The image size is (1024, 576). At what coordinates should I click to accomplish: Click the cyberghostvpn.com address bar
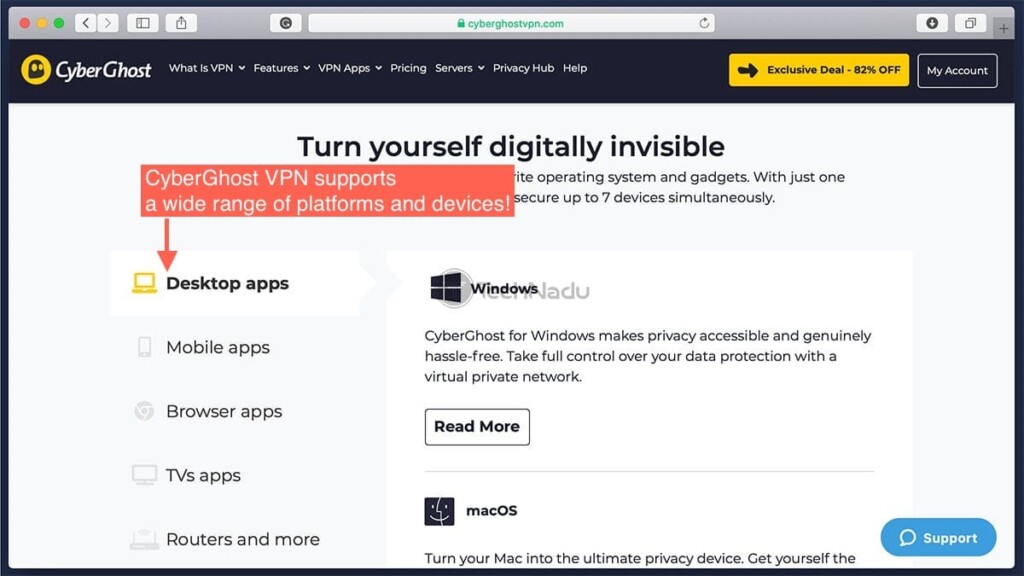point(511,24)
